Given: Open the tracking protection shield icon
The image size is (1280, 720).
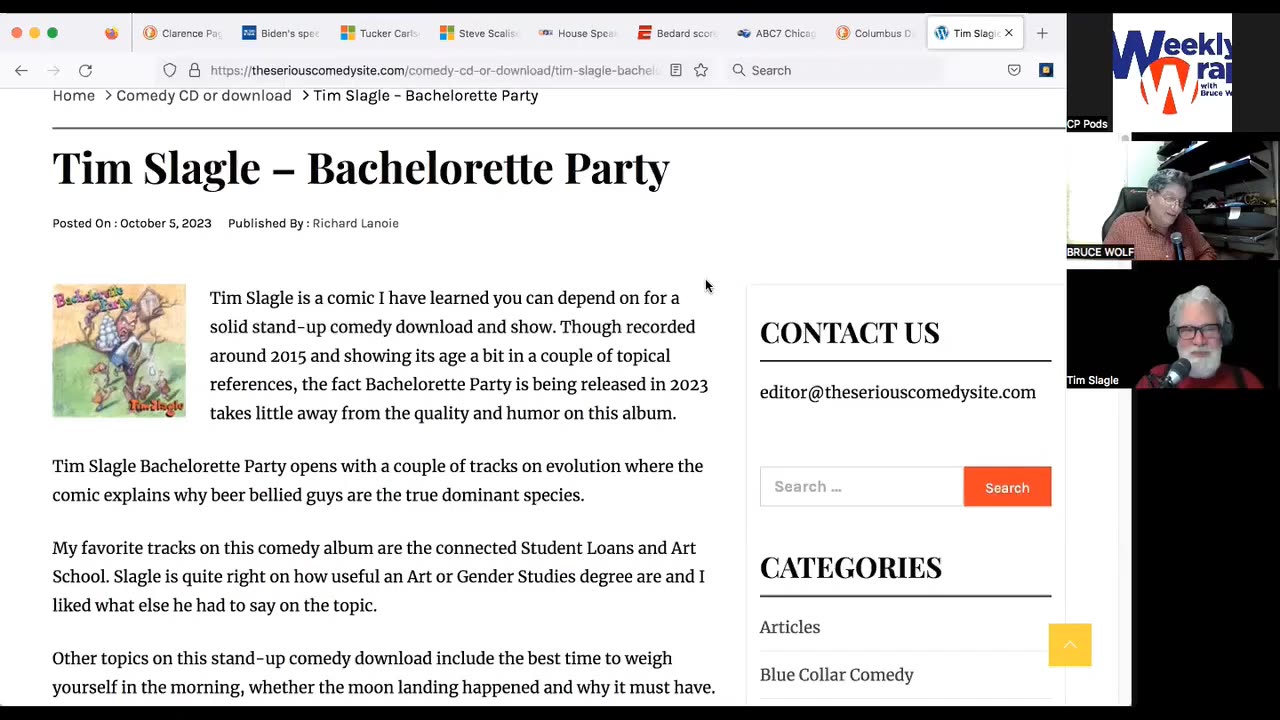Looking at the screenshot, I should [x=170, y=70].
